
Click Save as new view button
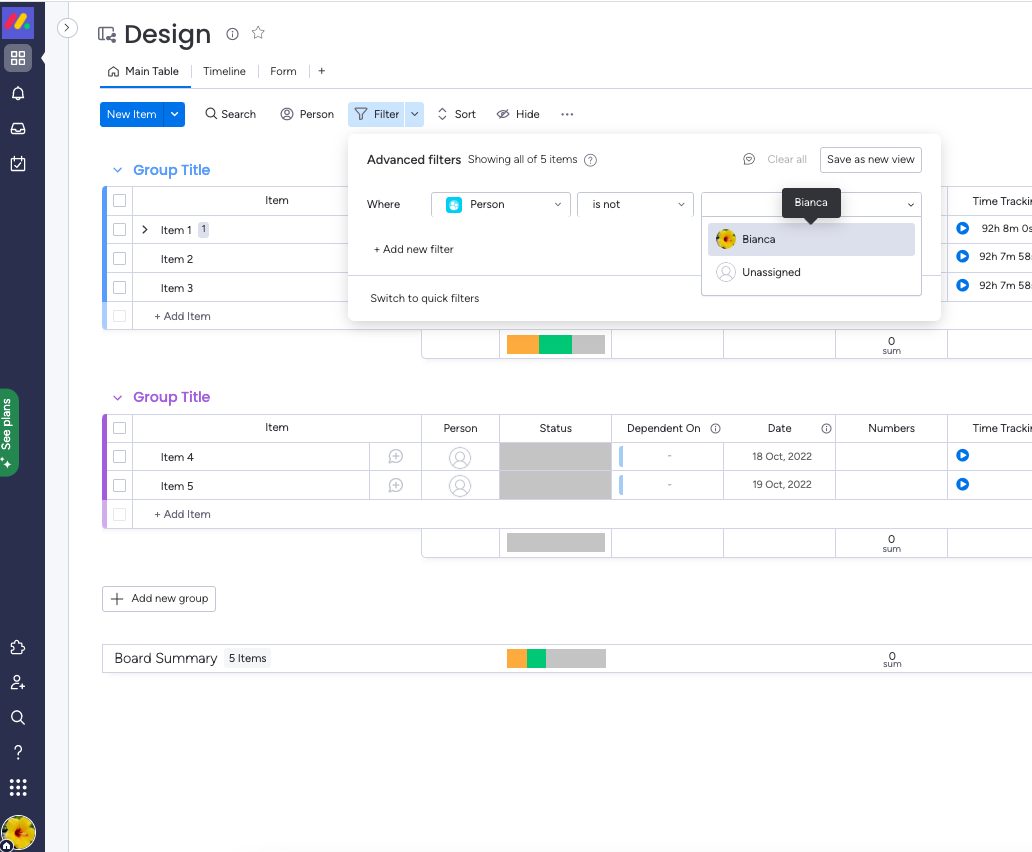(870, 160)
